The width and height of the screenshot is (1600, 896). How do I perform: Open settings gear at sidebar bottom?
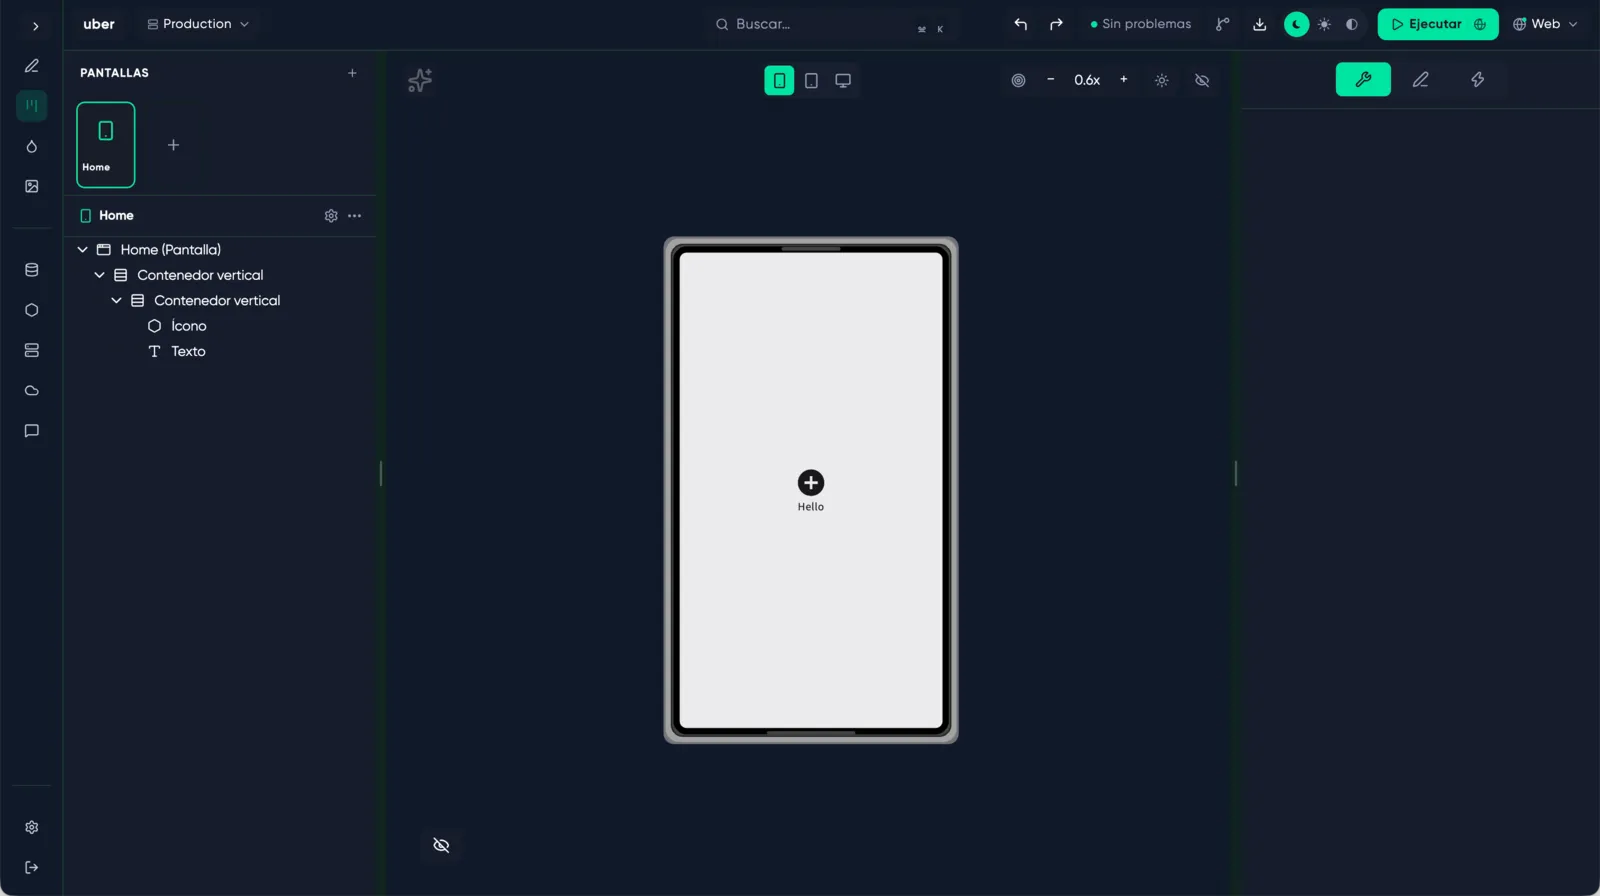click(32, 827)
